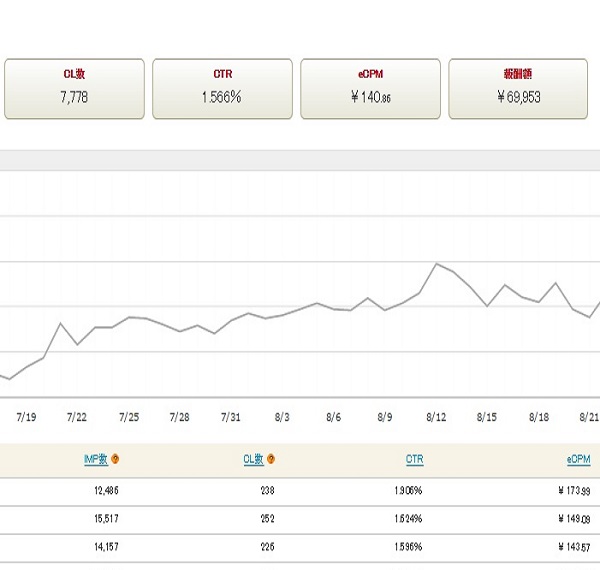Click the 8/6 date label on chart axis
This screenshot has width=600, height=570.
point(333,417)
